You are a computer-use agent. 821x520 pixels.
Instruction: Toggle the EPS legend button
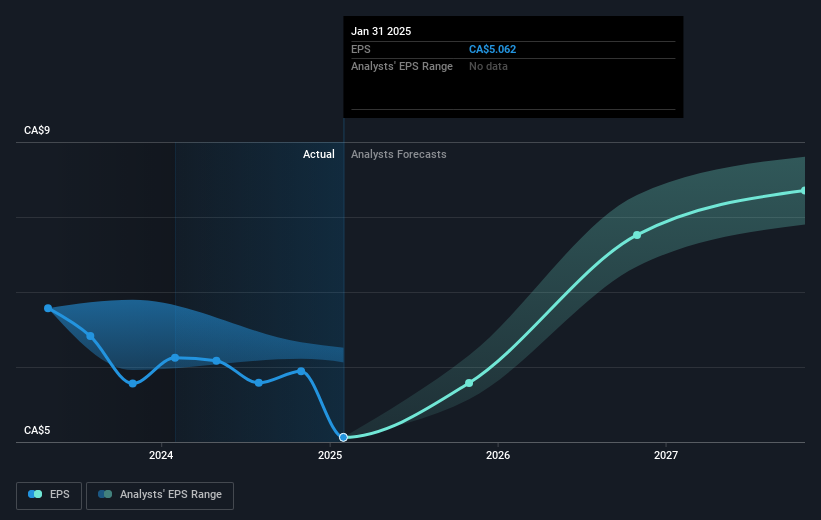(49, 495)
